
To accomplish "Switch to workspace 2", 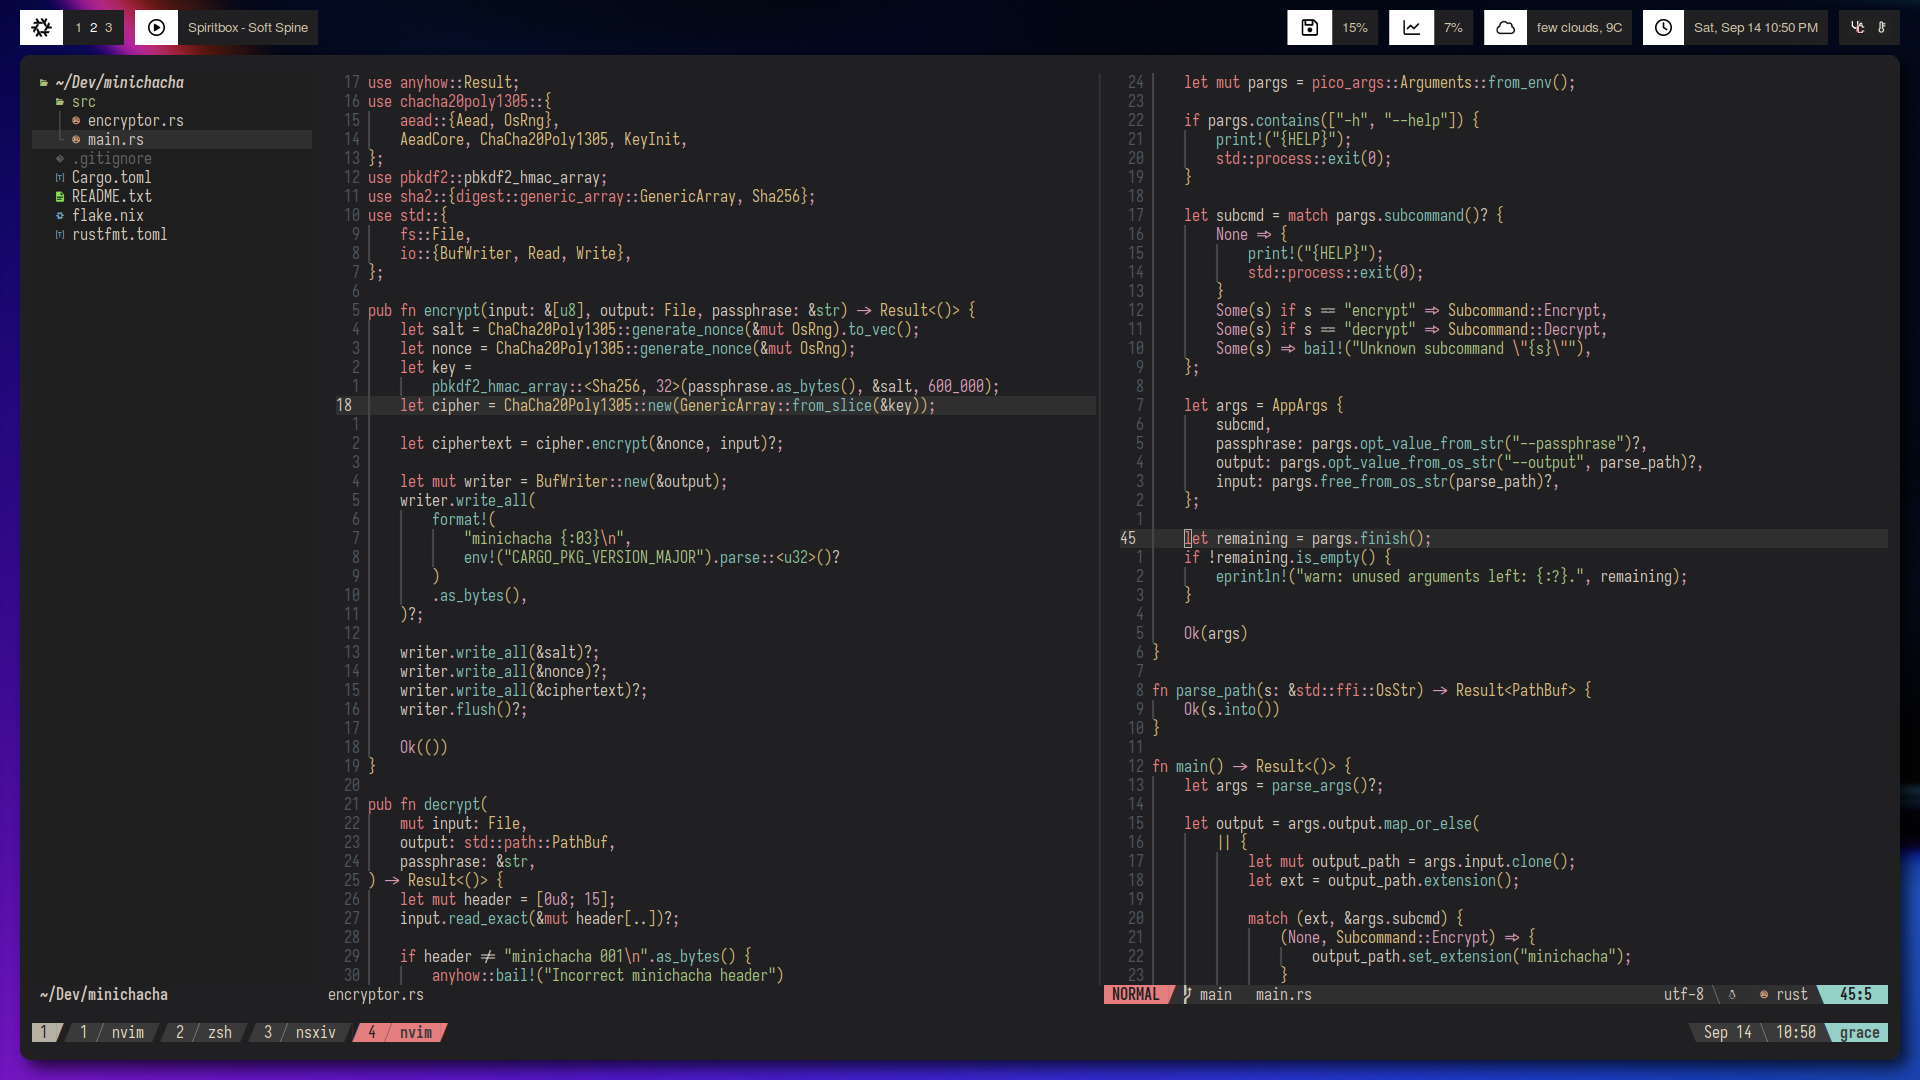I will [93, 28].
